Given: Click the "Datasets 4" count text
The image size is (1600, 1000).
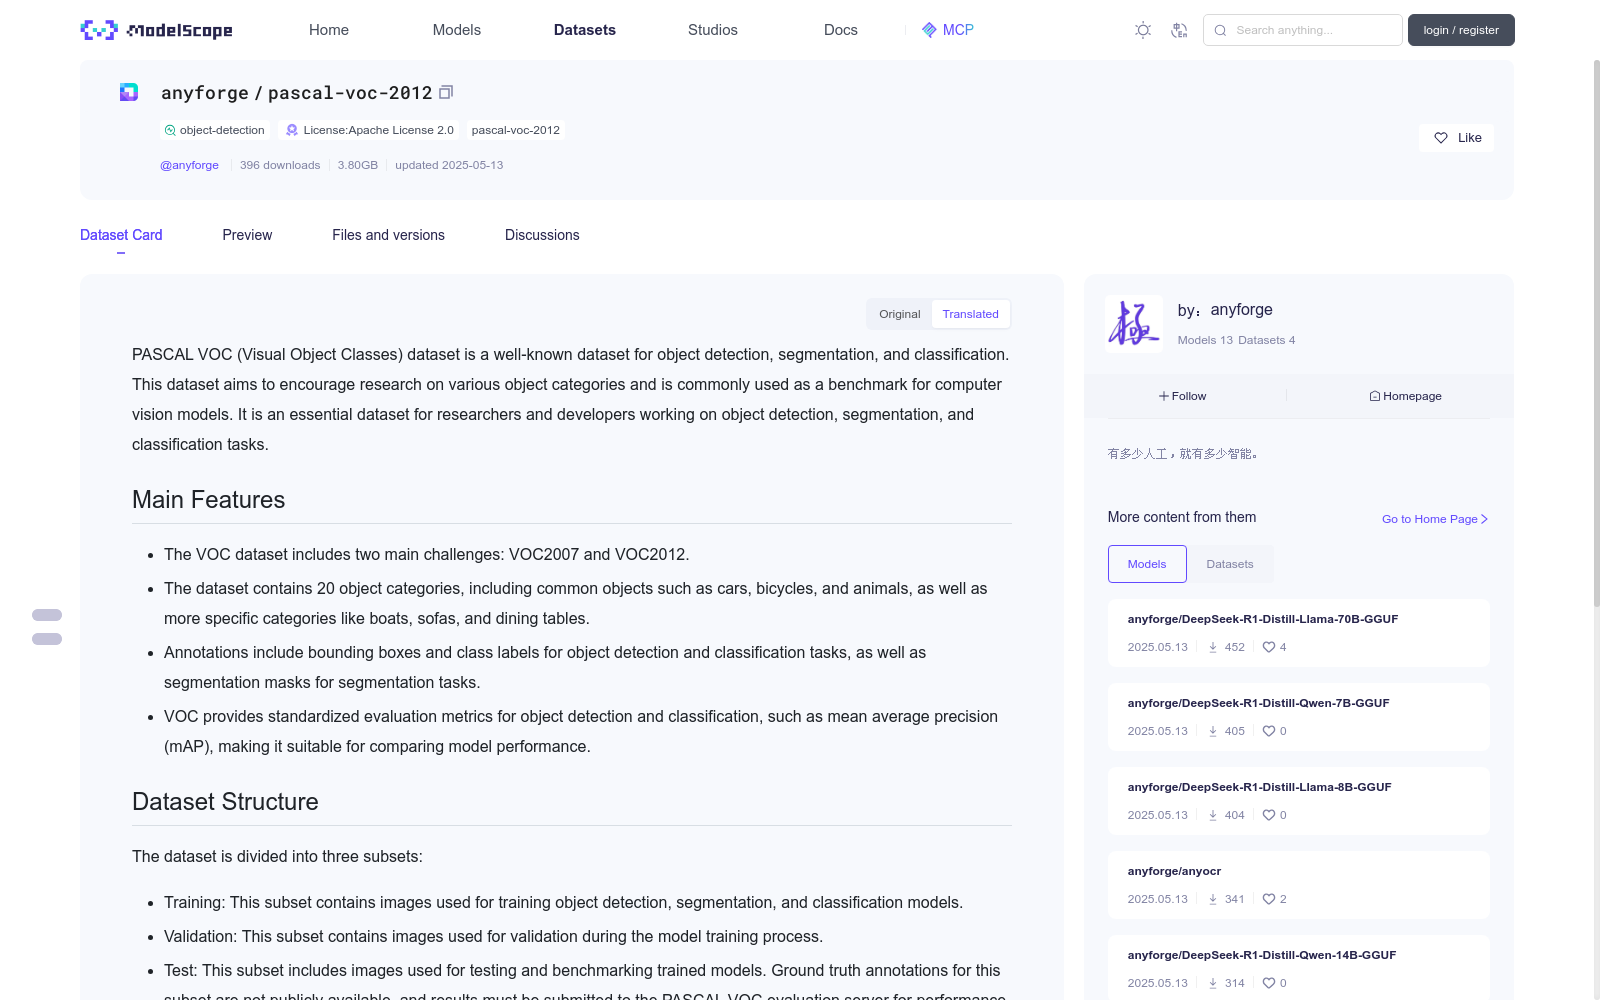Looking at the screenshot, I should coord(1266,340).
